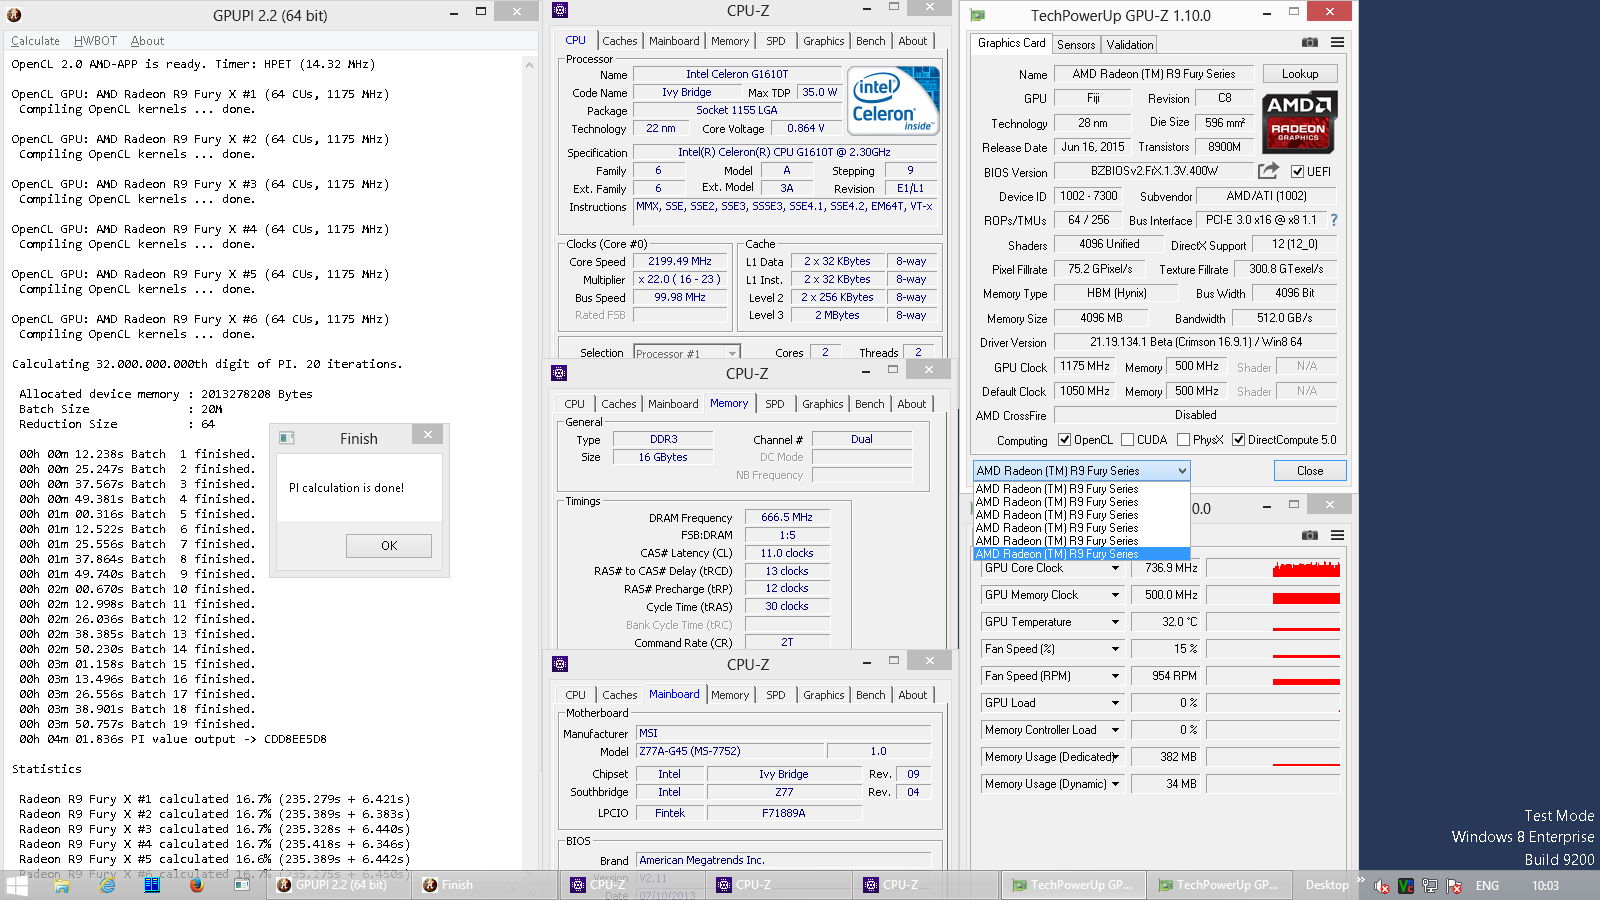The image size is (1600, 900).
Task: Launch Internet Explorer from the taskbar
Action: tap(107, 885)
